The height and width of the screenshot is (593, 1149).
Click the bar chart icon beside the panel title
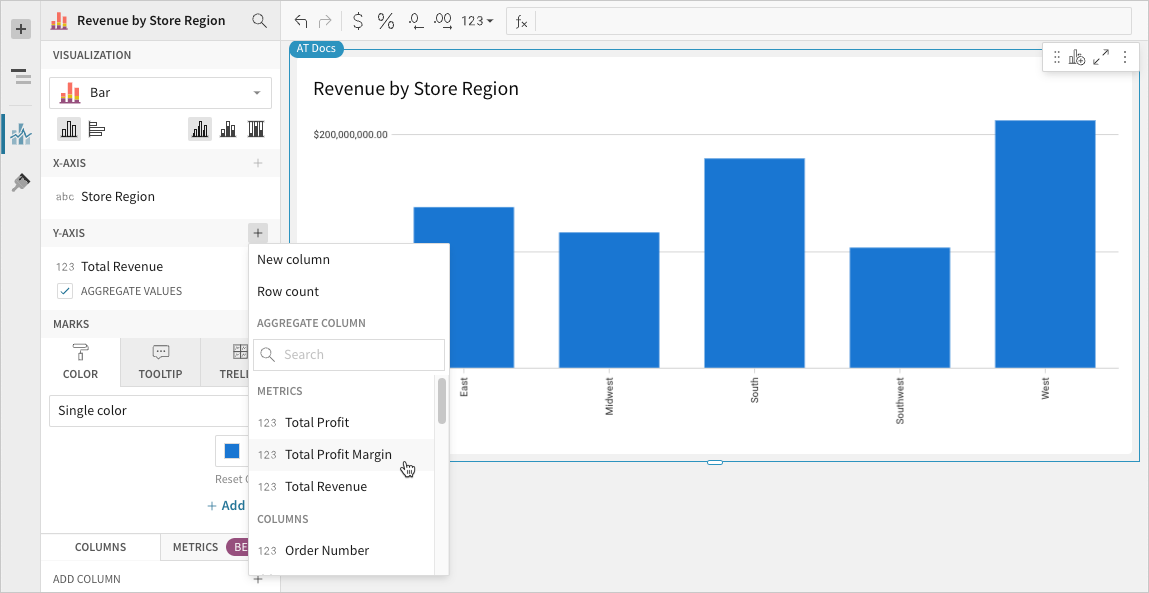tap(59, 21)
